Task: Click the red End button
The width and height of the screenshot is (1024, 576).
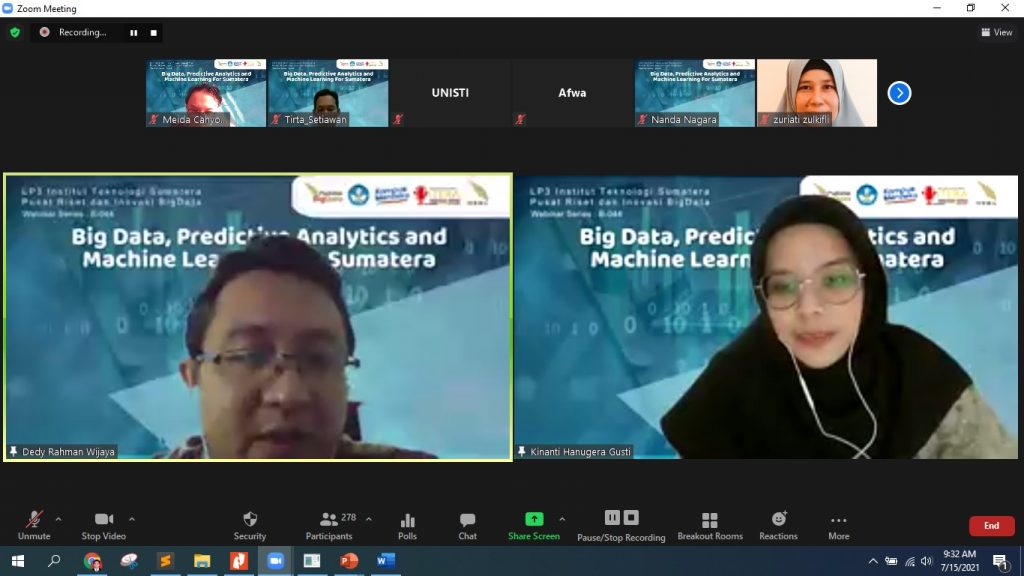Action: coord(991,526)
